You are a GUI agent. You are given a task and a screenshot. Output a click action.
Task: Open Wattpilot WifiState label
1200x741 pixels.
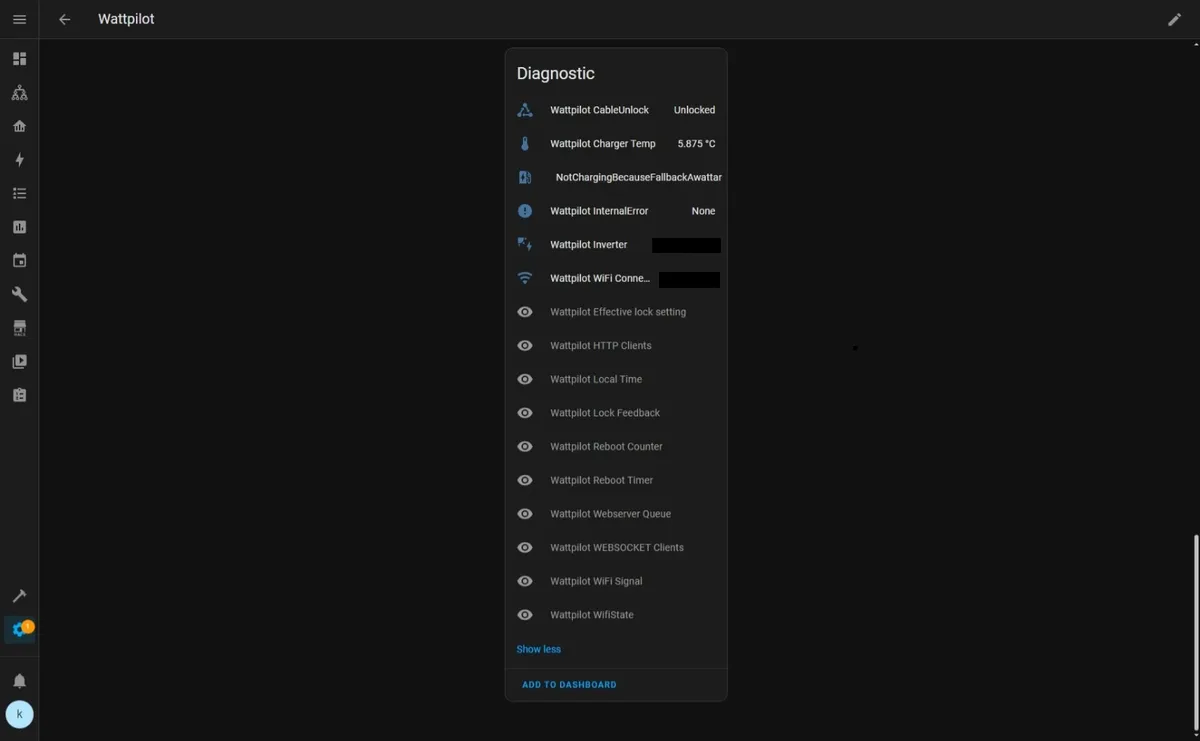[592, 615]
